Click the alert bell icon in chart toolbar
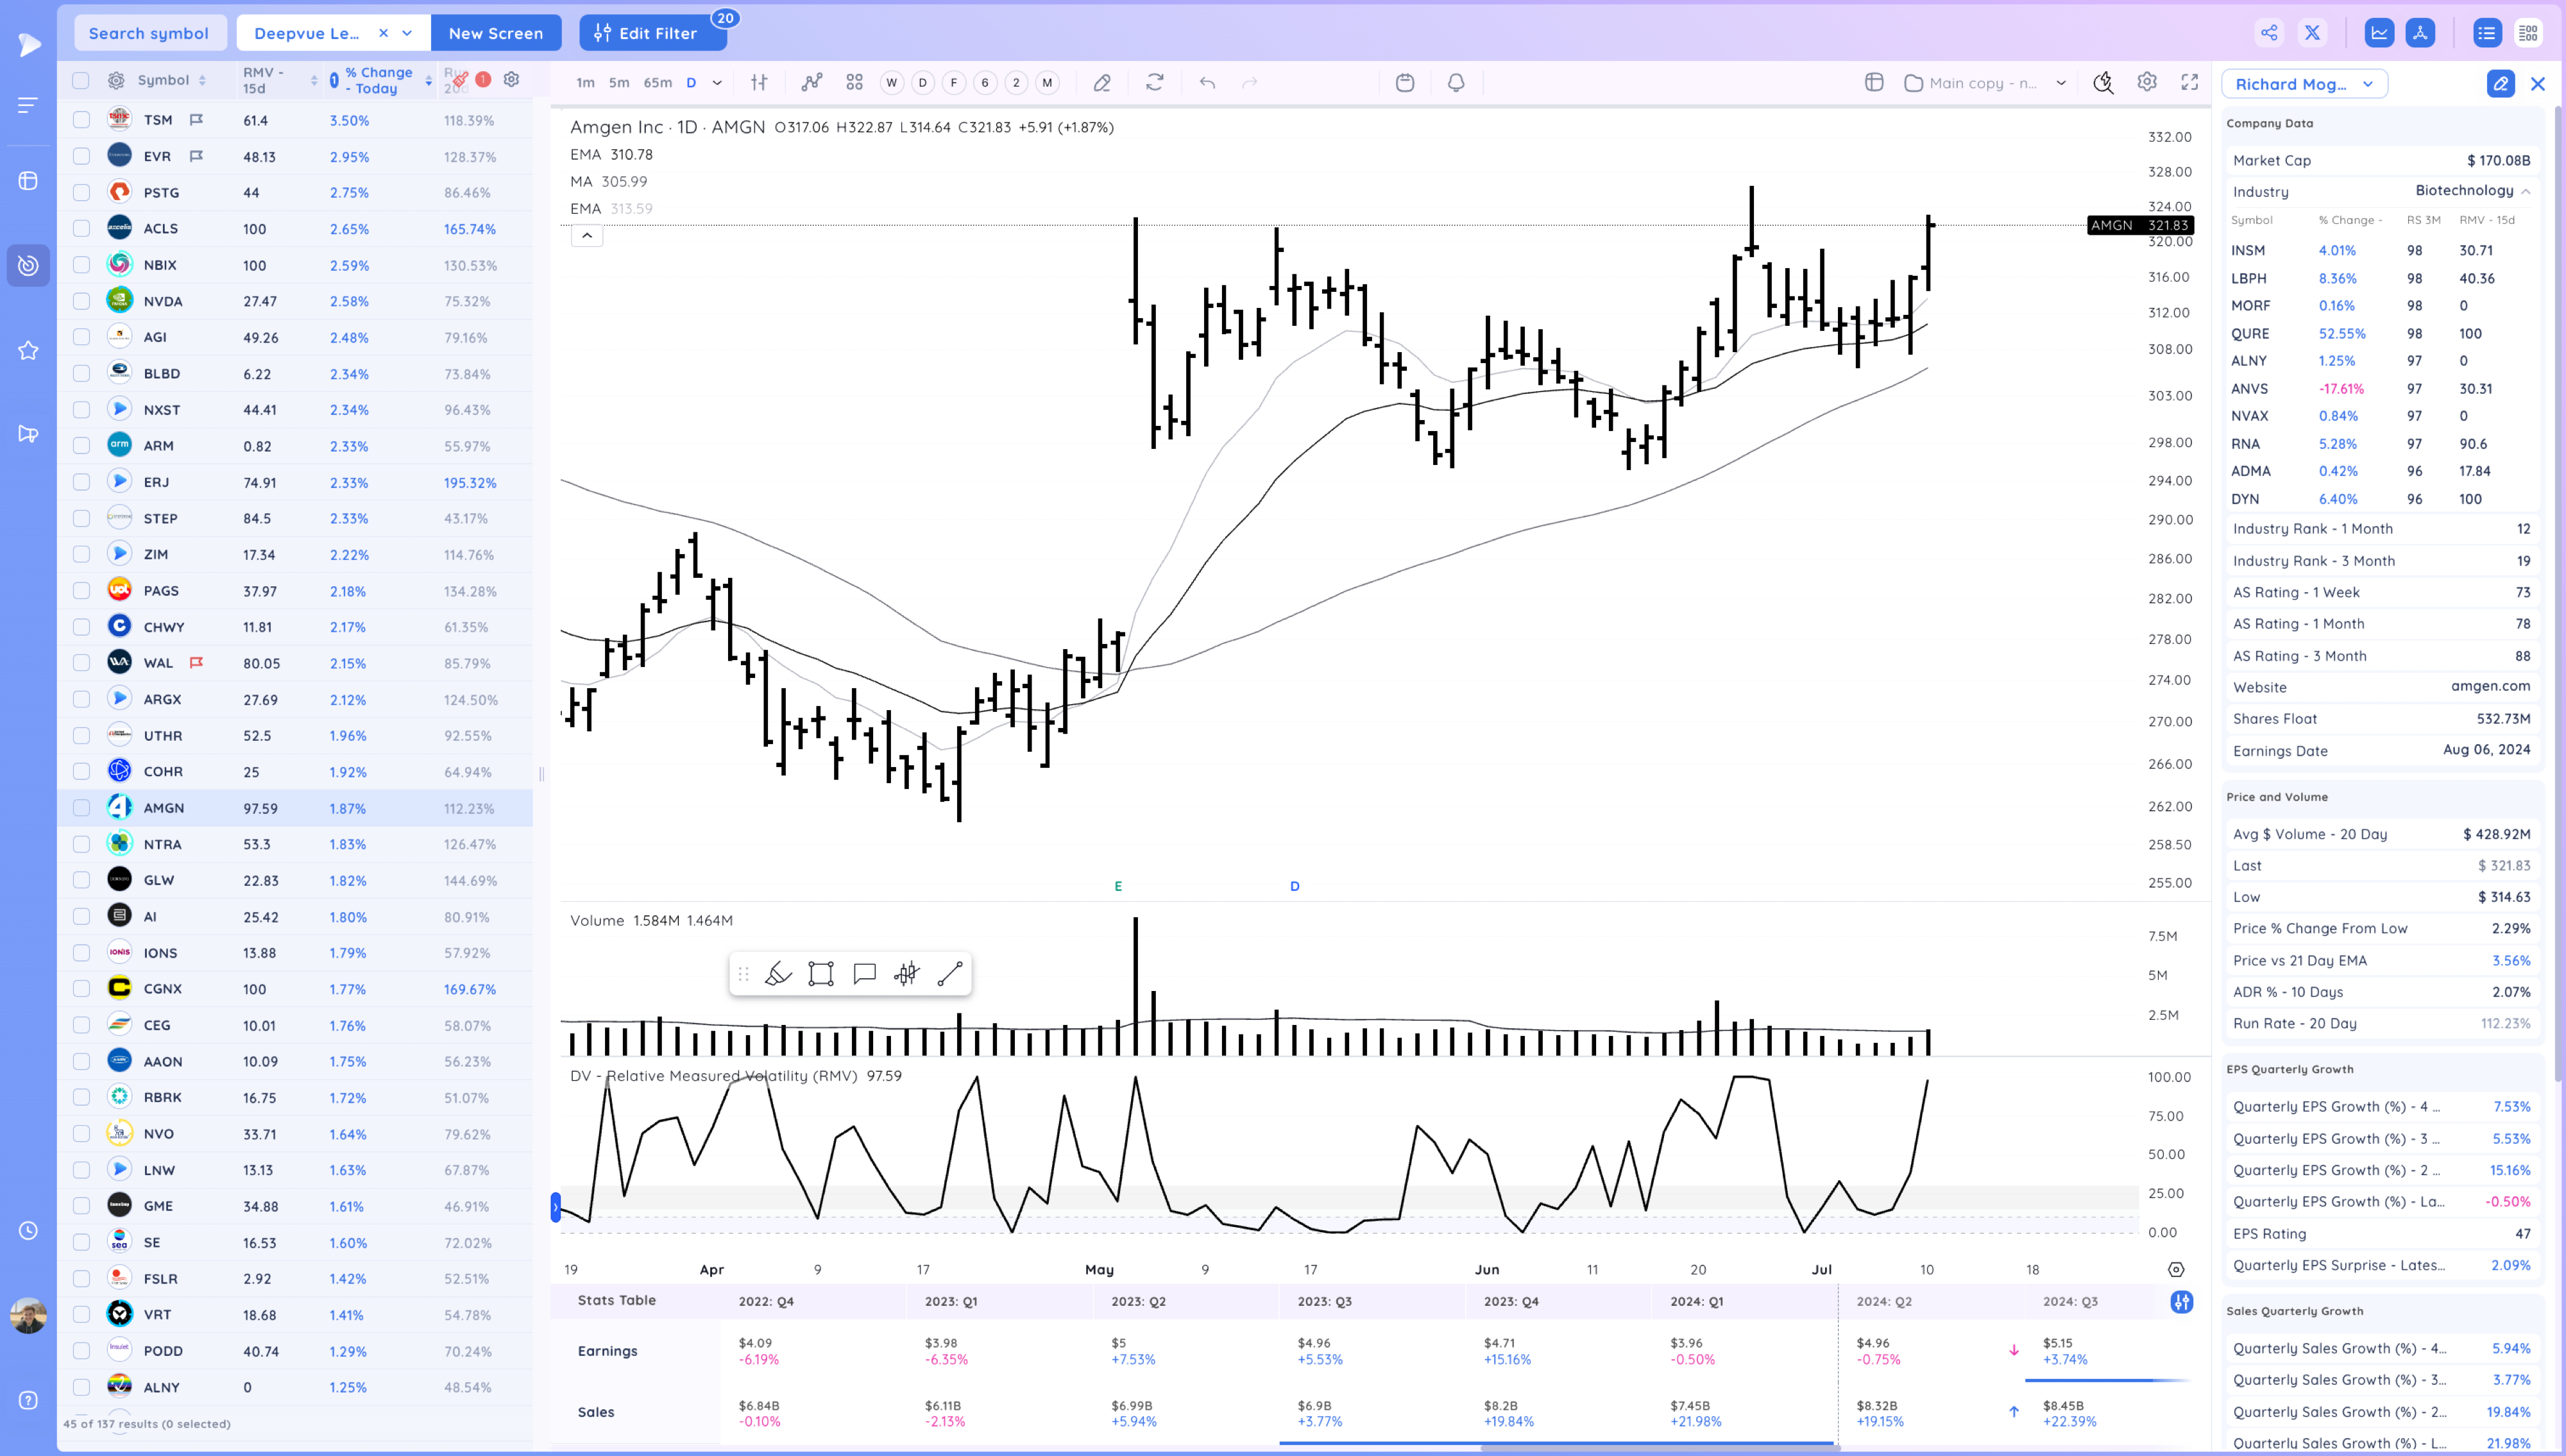Image resolution: width=2566 pixels, height=1456 pixels. click(x=1456, y=83)
